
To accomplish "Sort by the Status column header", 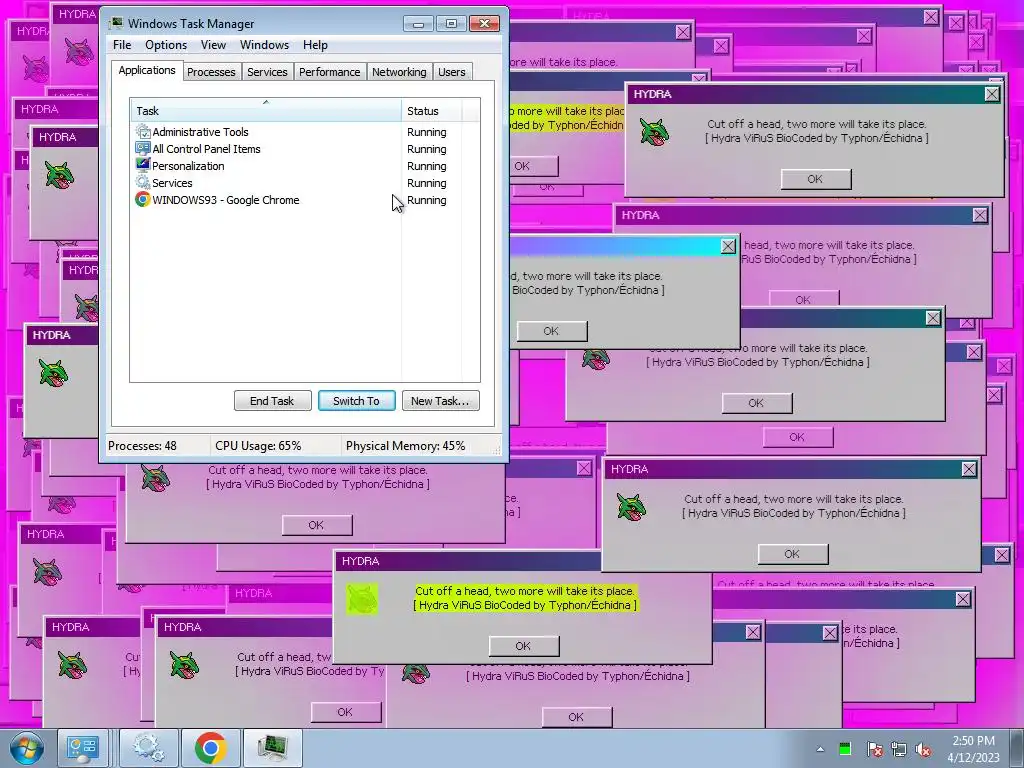I will tap(432, 110).
